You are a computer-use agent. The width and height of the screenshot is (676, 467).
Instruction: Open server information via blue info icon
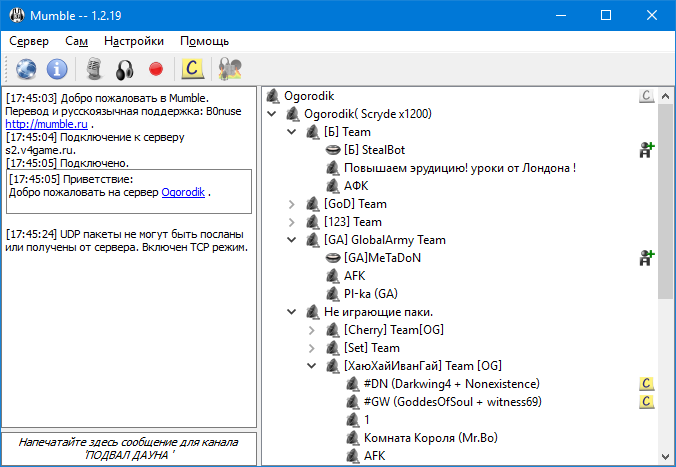tap(57, 69)
